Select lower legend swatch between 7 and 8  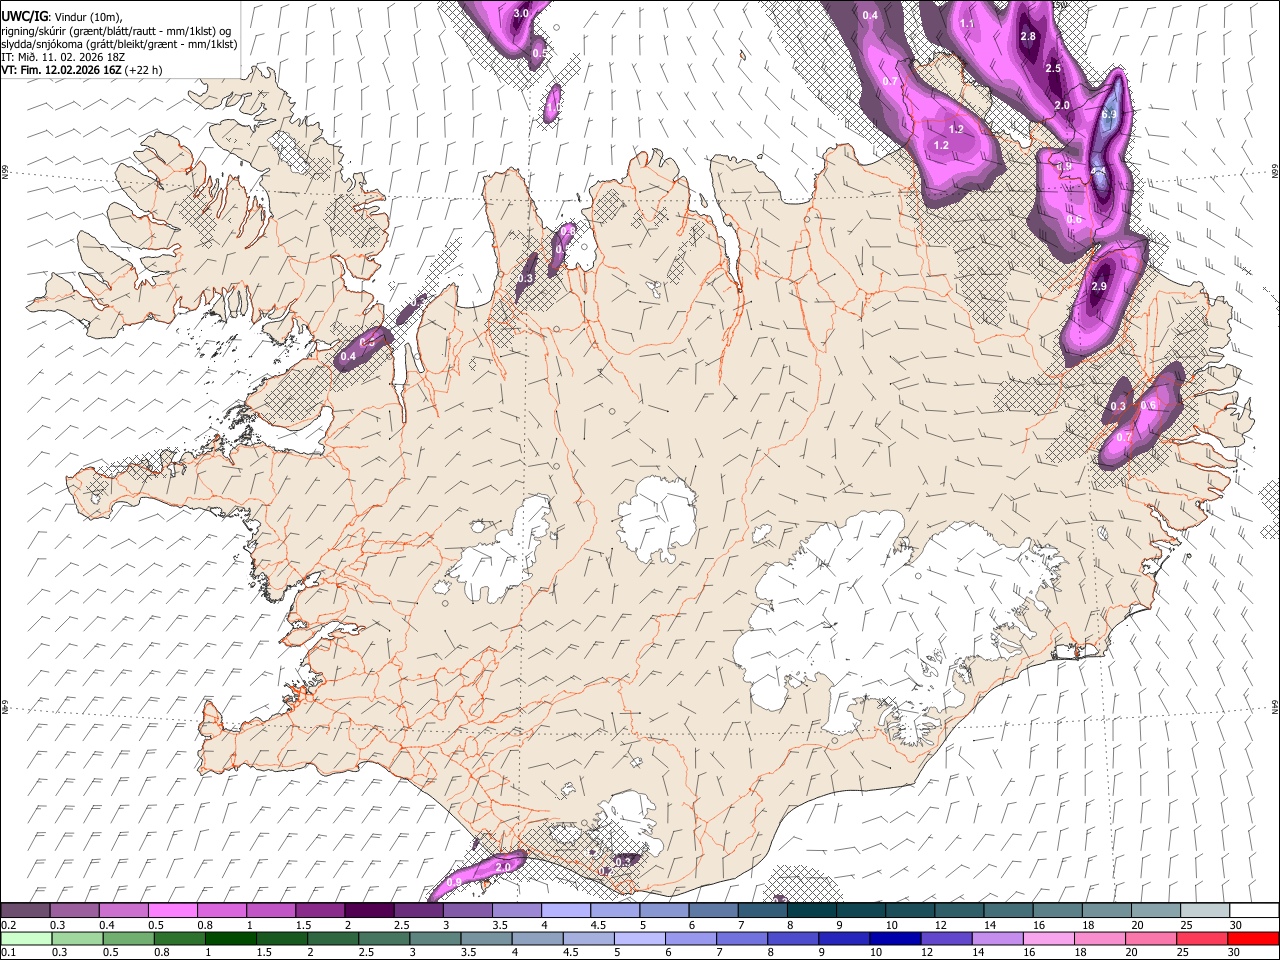742,938
